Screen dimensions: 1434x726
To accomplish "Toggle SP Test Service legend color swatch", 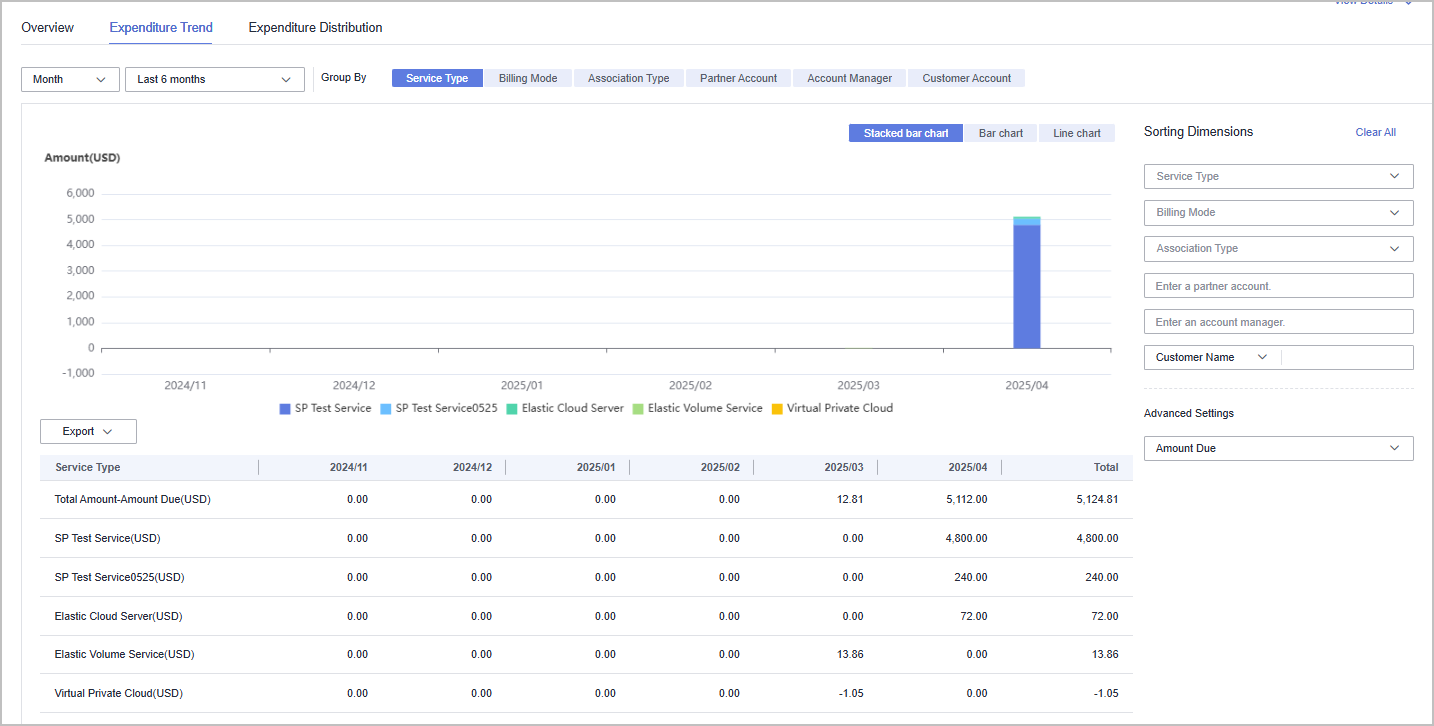I will (x=285, y=409).
